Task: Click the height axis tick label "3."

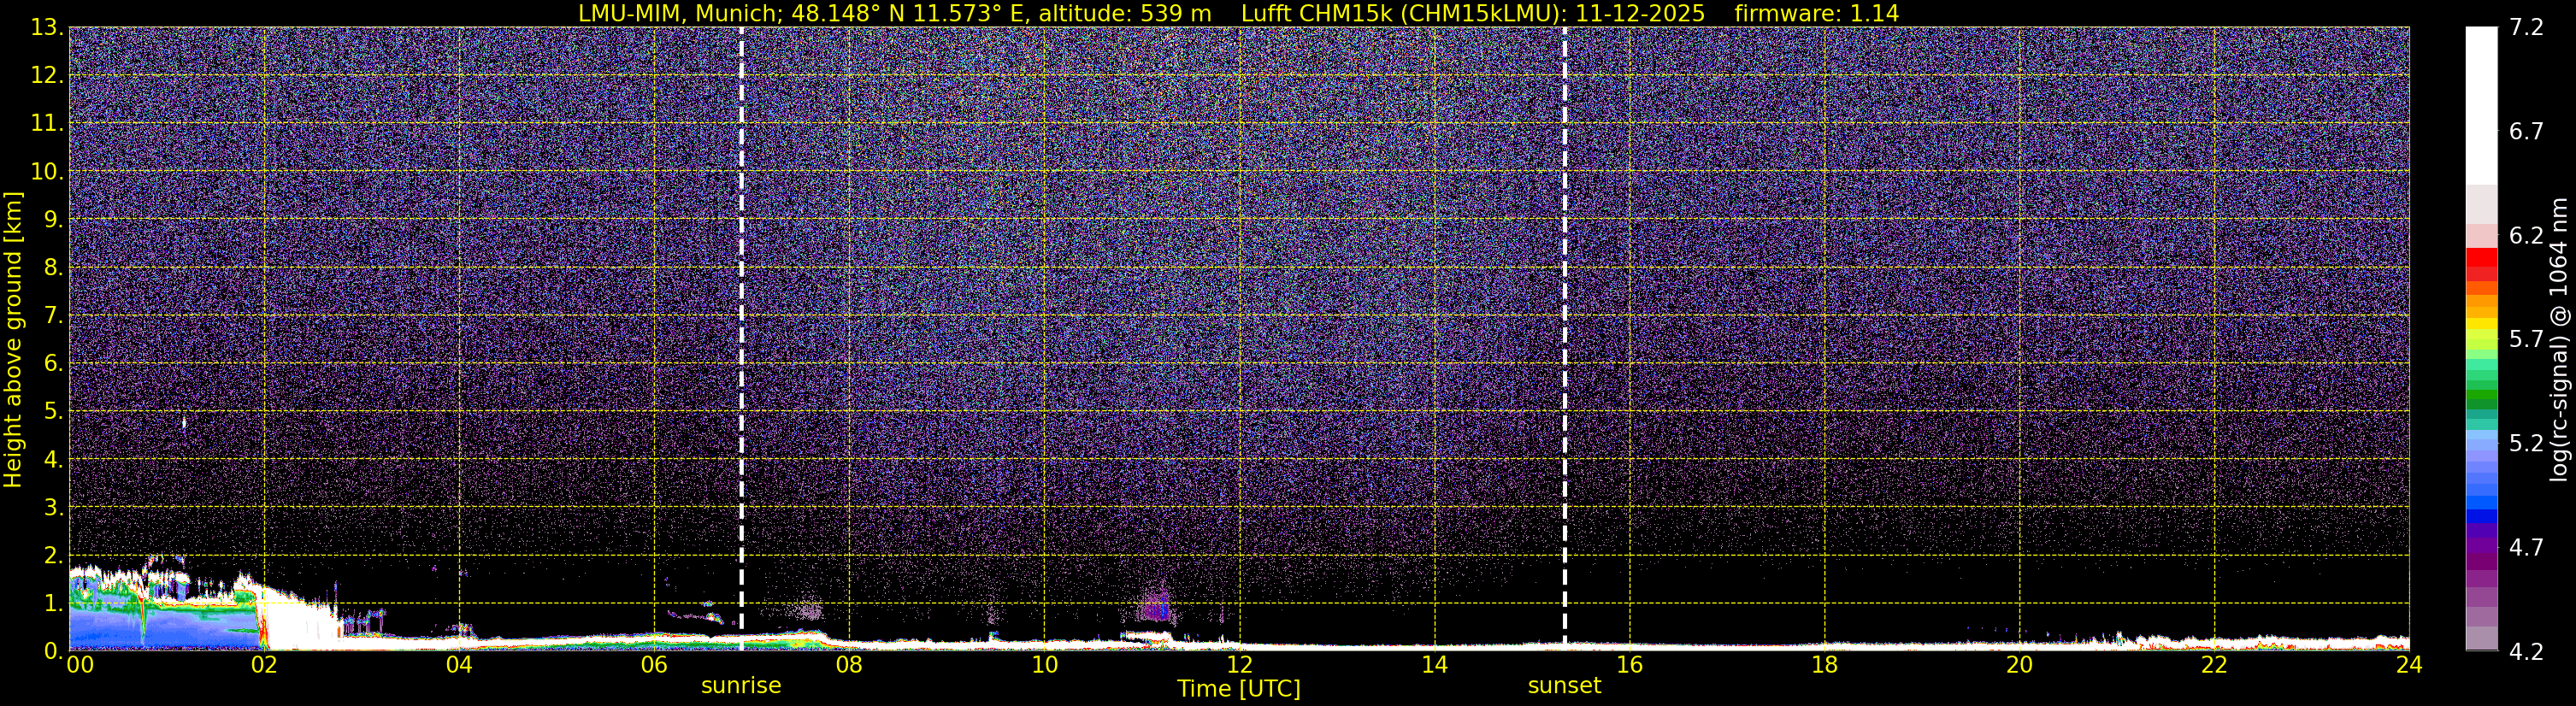Action: [54, 508]
